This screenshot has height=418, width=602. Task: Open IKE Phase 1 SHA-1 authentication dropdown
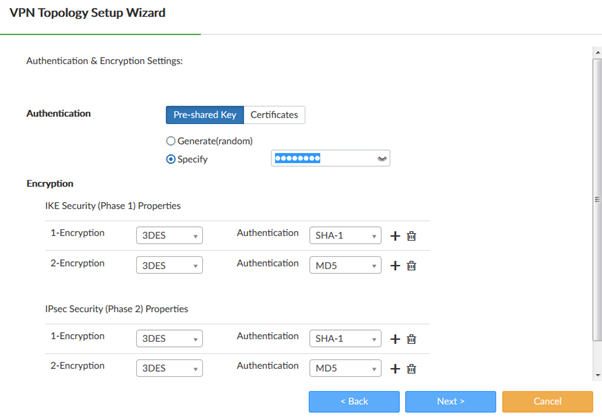click(345, 236)
